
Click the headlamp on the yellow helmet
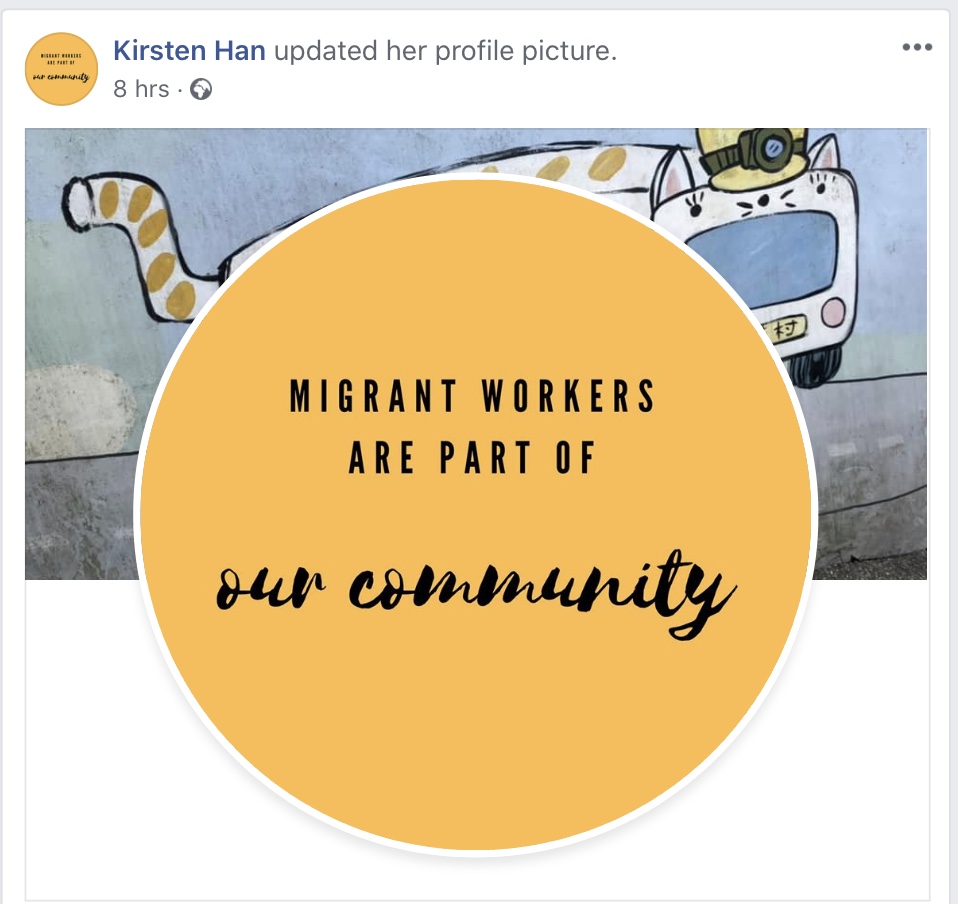pos(767,148)
